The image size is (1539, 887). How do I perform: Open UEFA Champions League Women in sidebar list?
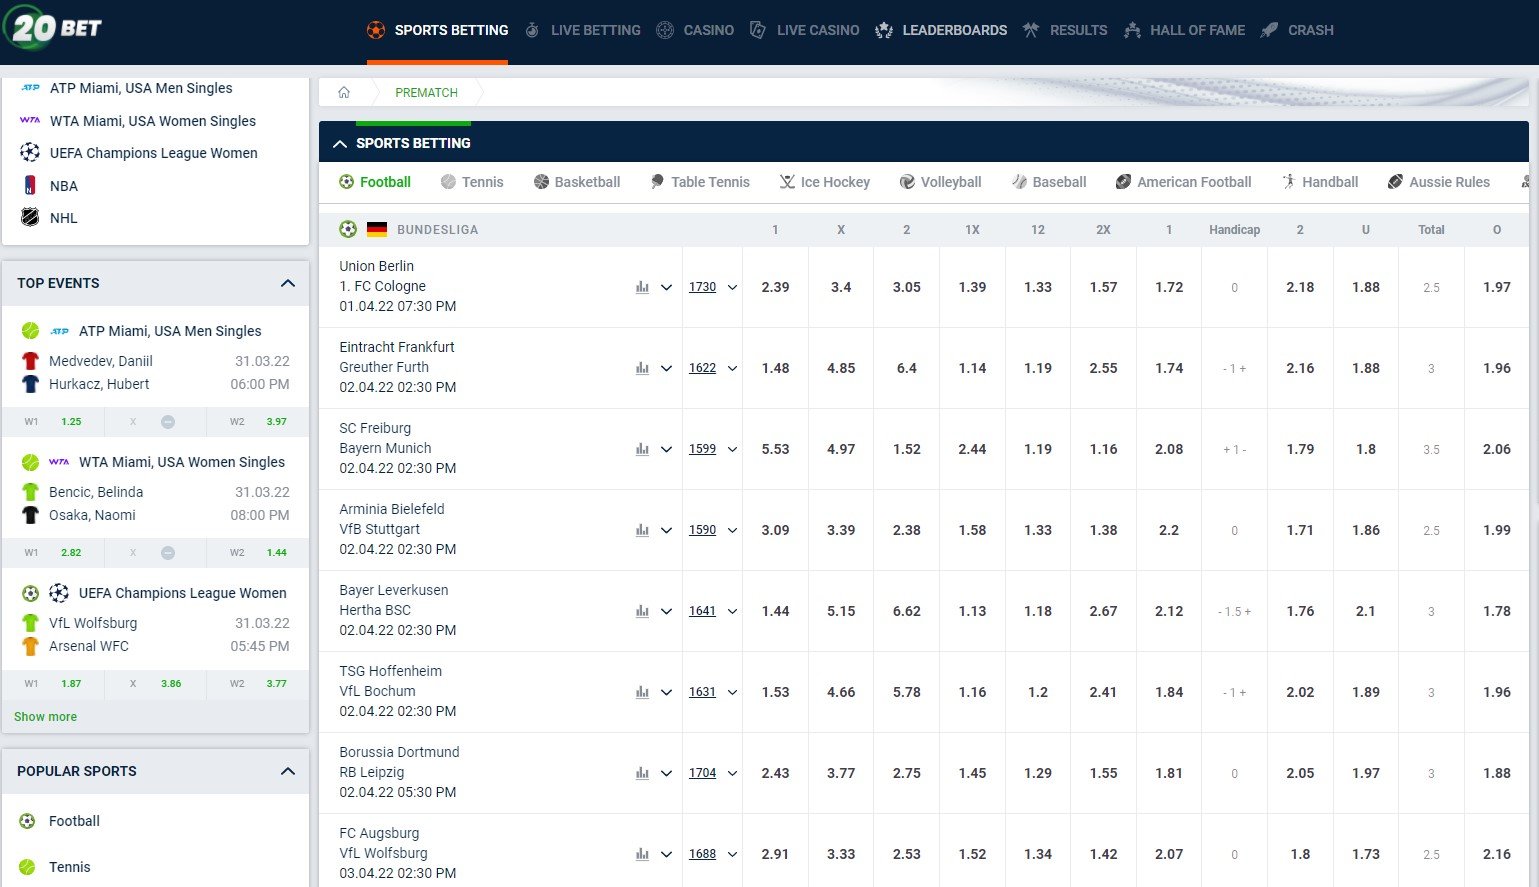click(x=154, y=153)
